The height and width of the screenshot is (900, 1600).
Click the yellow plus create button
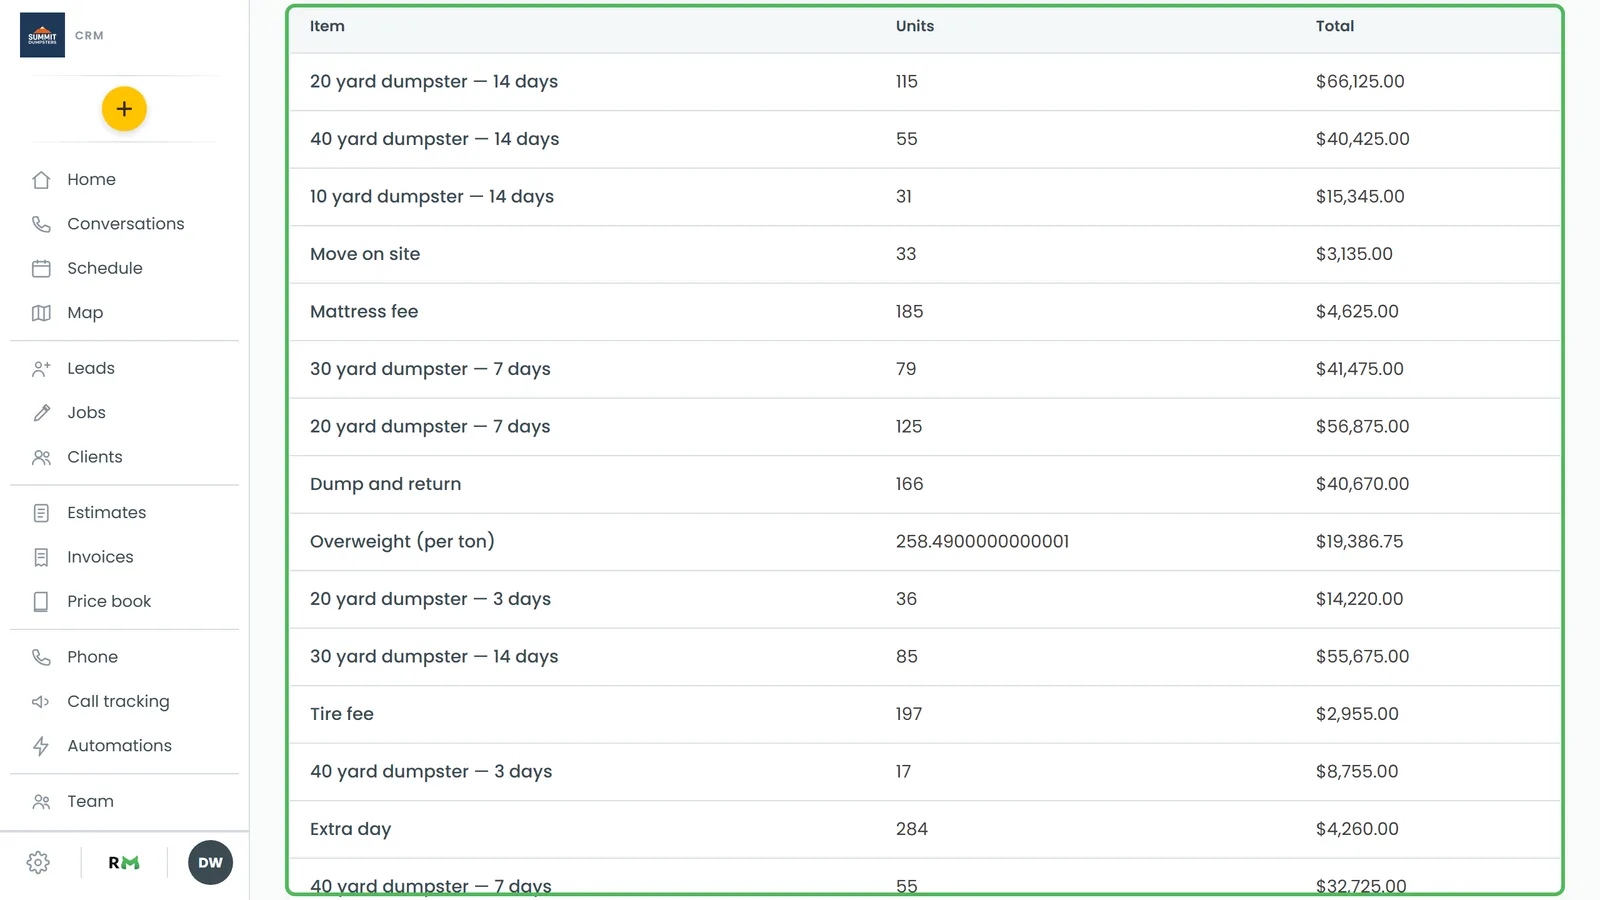coord(124,109)
